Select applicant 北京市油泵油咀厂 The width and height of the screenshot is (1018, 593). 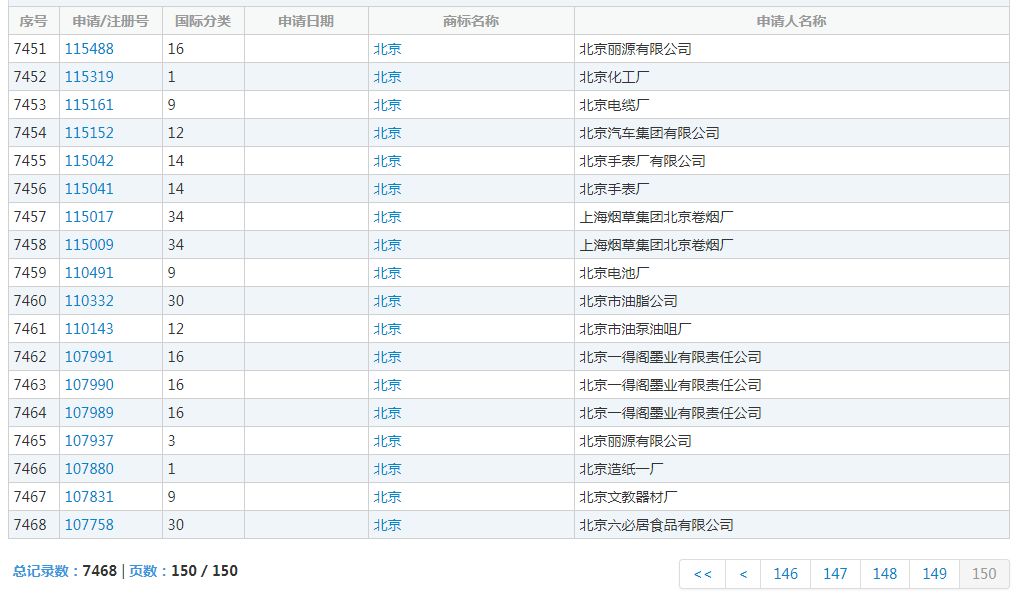tap(635, 329)
